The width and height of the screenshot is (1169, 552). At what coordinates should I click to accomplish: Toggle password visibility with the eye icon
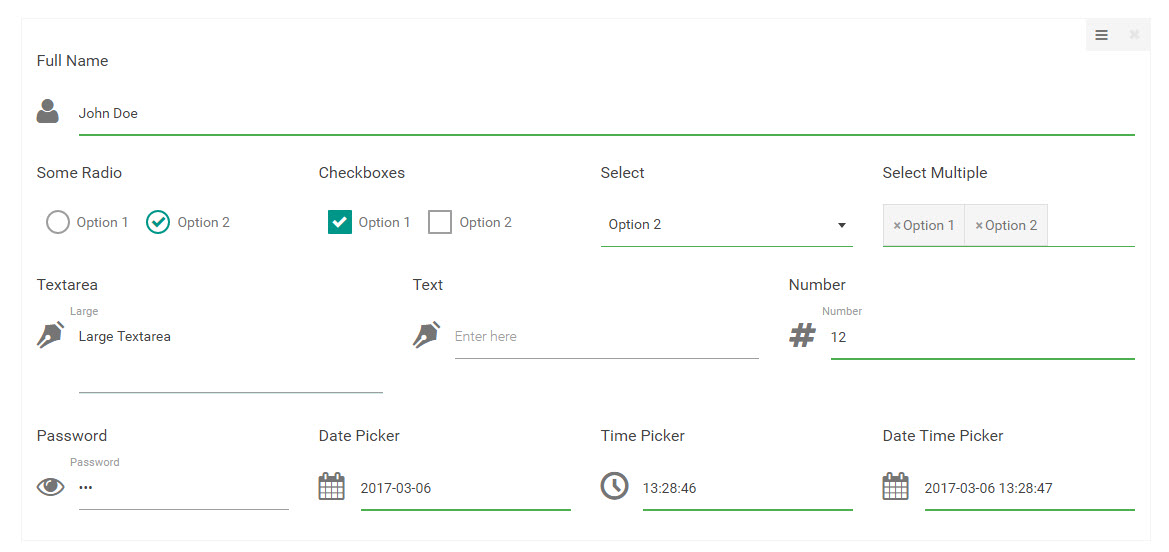[x=51, y=487]
